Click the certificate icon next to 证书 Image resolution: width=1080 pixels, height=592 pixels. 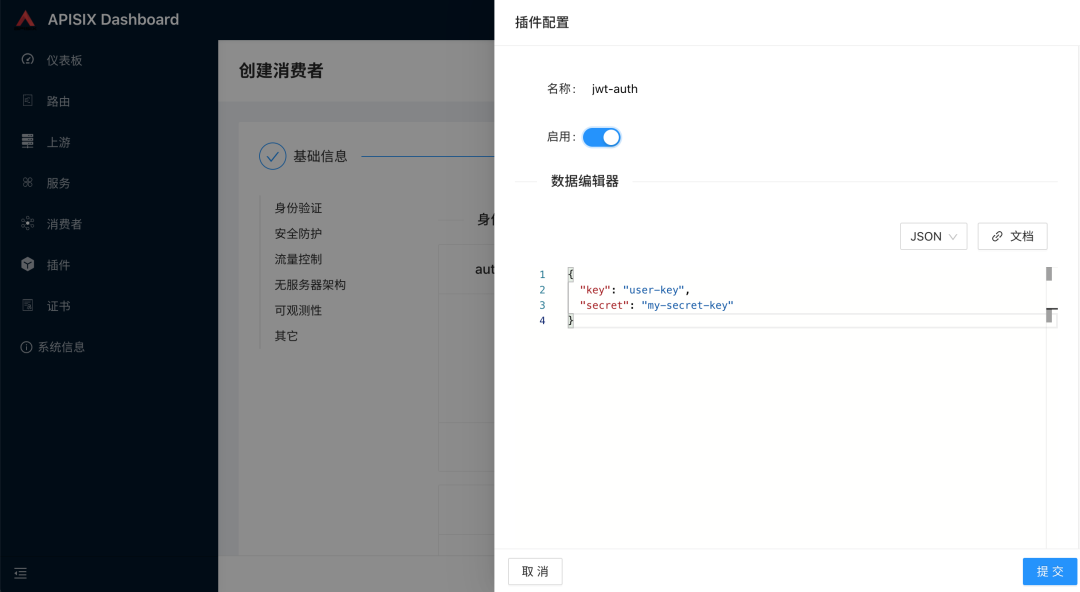tap(28, 305)
